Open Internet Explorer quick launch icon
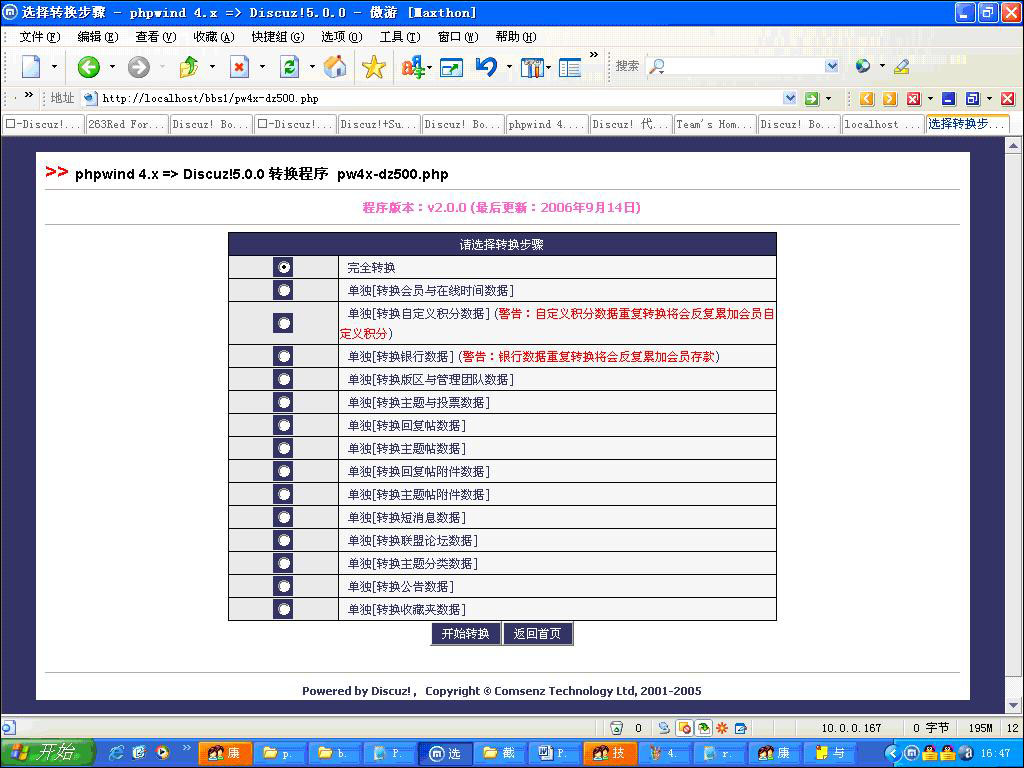Viewport: 1024px width, 768px height. (x=116, y=753)
